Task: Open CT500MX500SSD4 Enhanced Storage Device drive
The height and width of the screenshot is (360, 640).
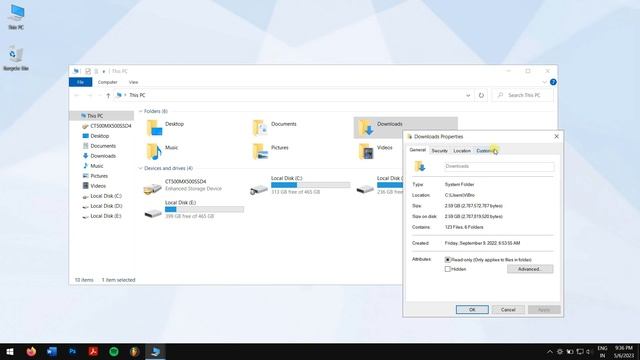Action: click(x=153, y=189)
